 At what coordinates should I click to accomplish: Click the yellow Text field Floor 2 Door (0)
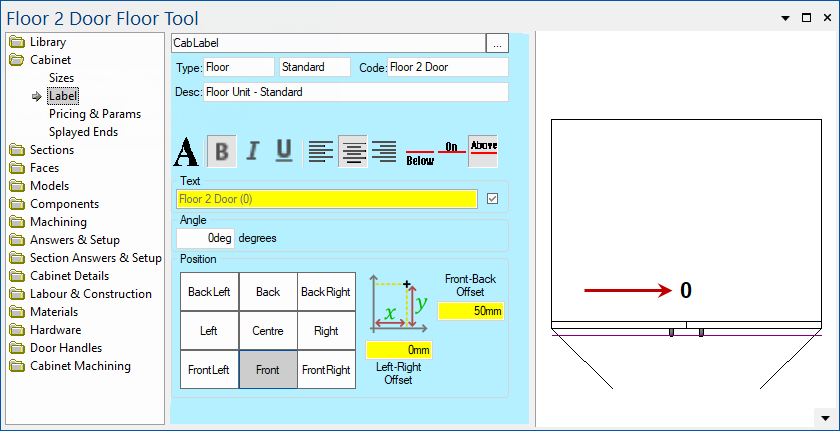327,199
